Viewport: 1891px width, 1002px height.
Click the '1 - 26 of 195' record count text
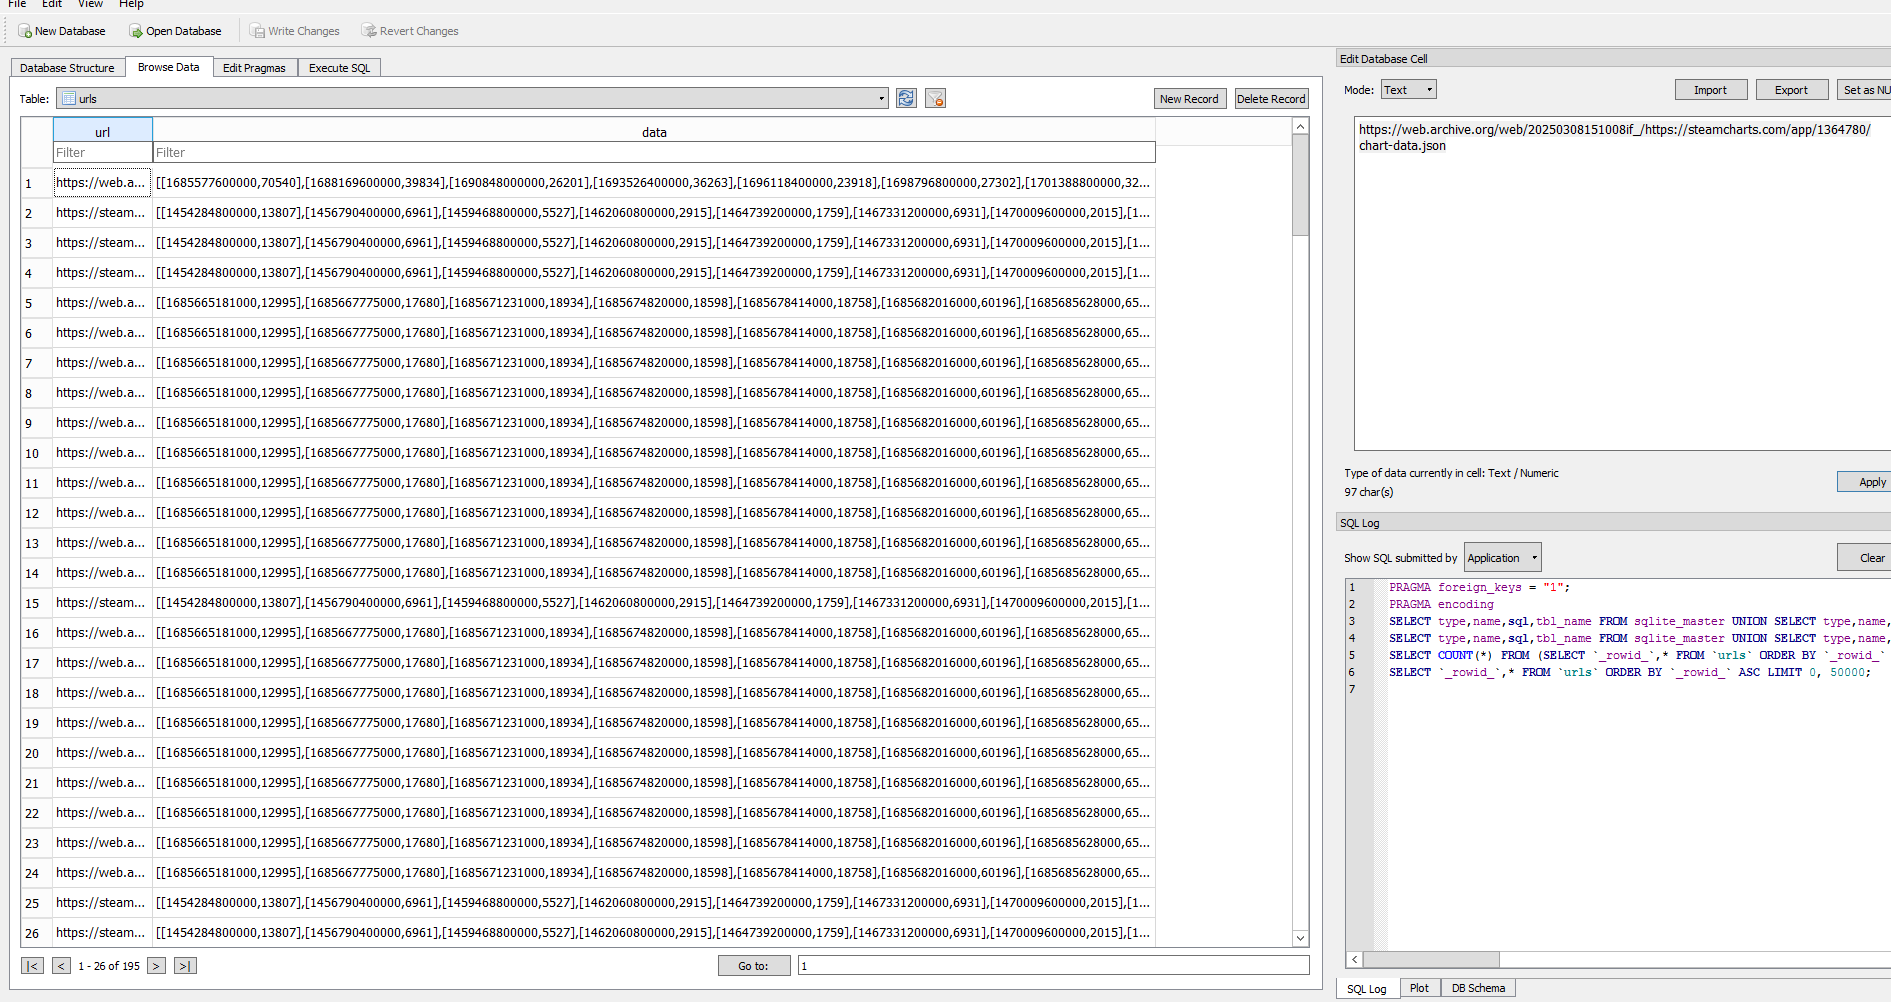coord(109,966)
